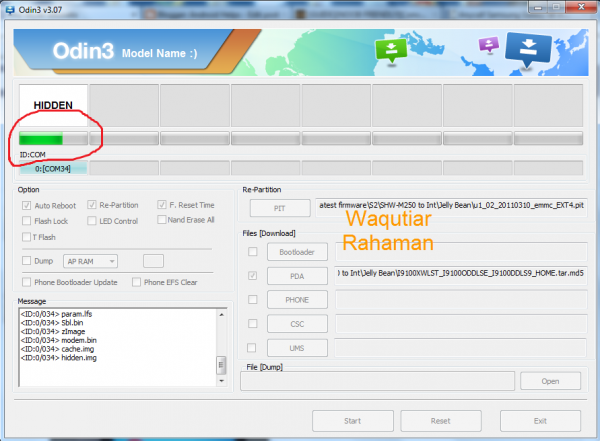Toggle the F. Reset Time checkbox
Screen dimensions: 600x441
[x=161, y=205]
